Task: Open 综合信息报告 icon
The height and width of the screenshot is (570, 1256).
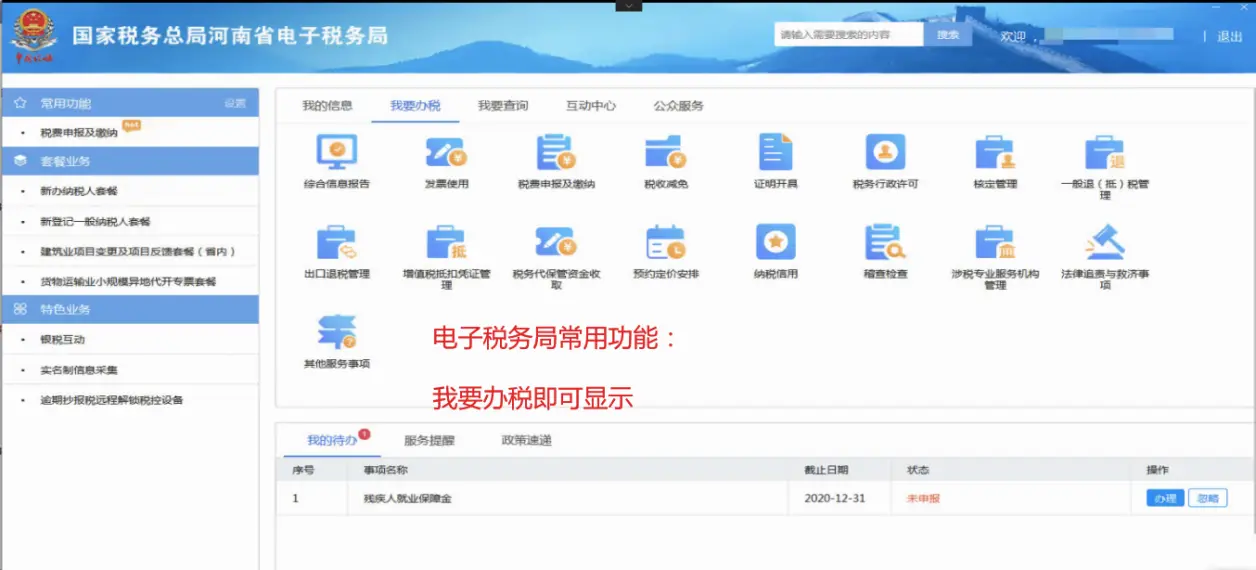Action: [x=337, y=152]
